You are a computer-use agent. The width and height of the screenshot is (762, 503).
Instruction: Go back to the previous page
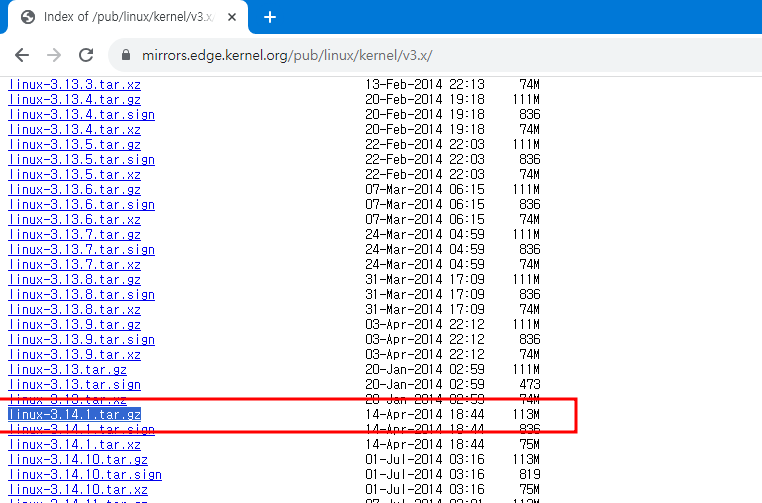click(x=22, y=55)
